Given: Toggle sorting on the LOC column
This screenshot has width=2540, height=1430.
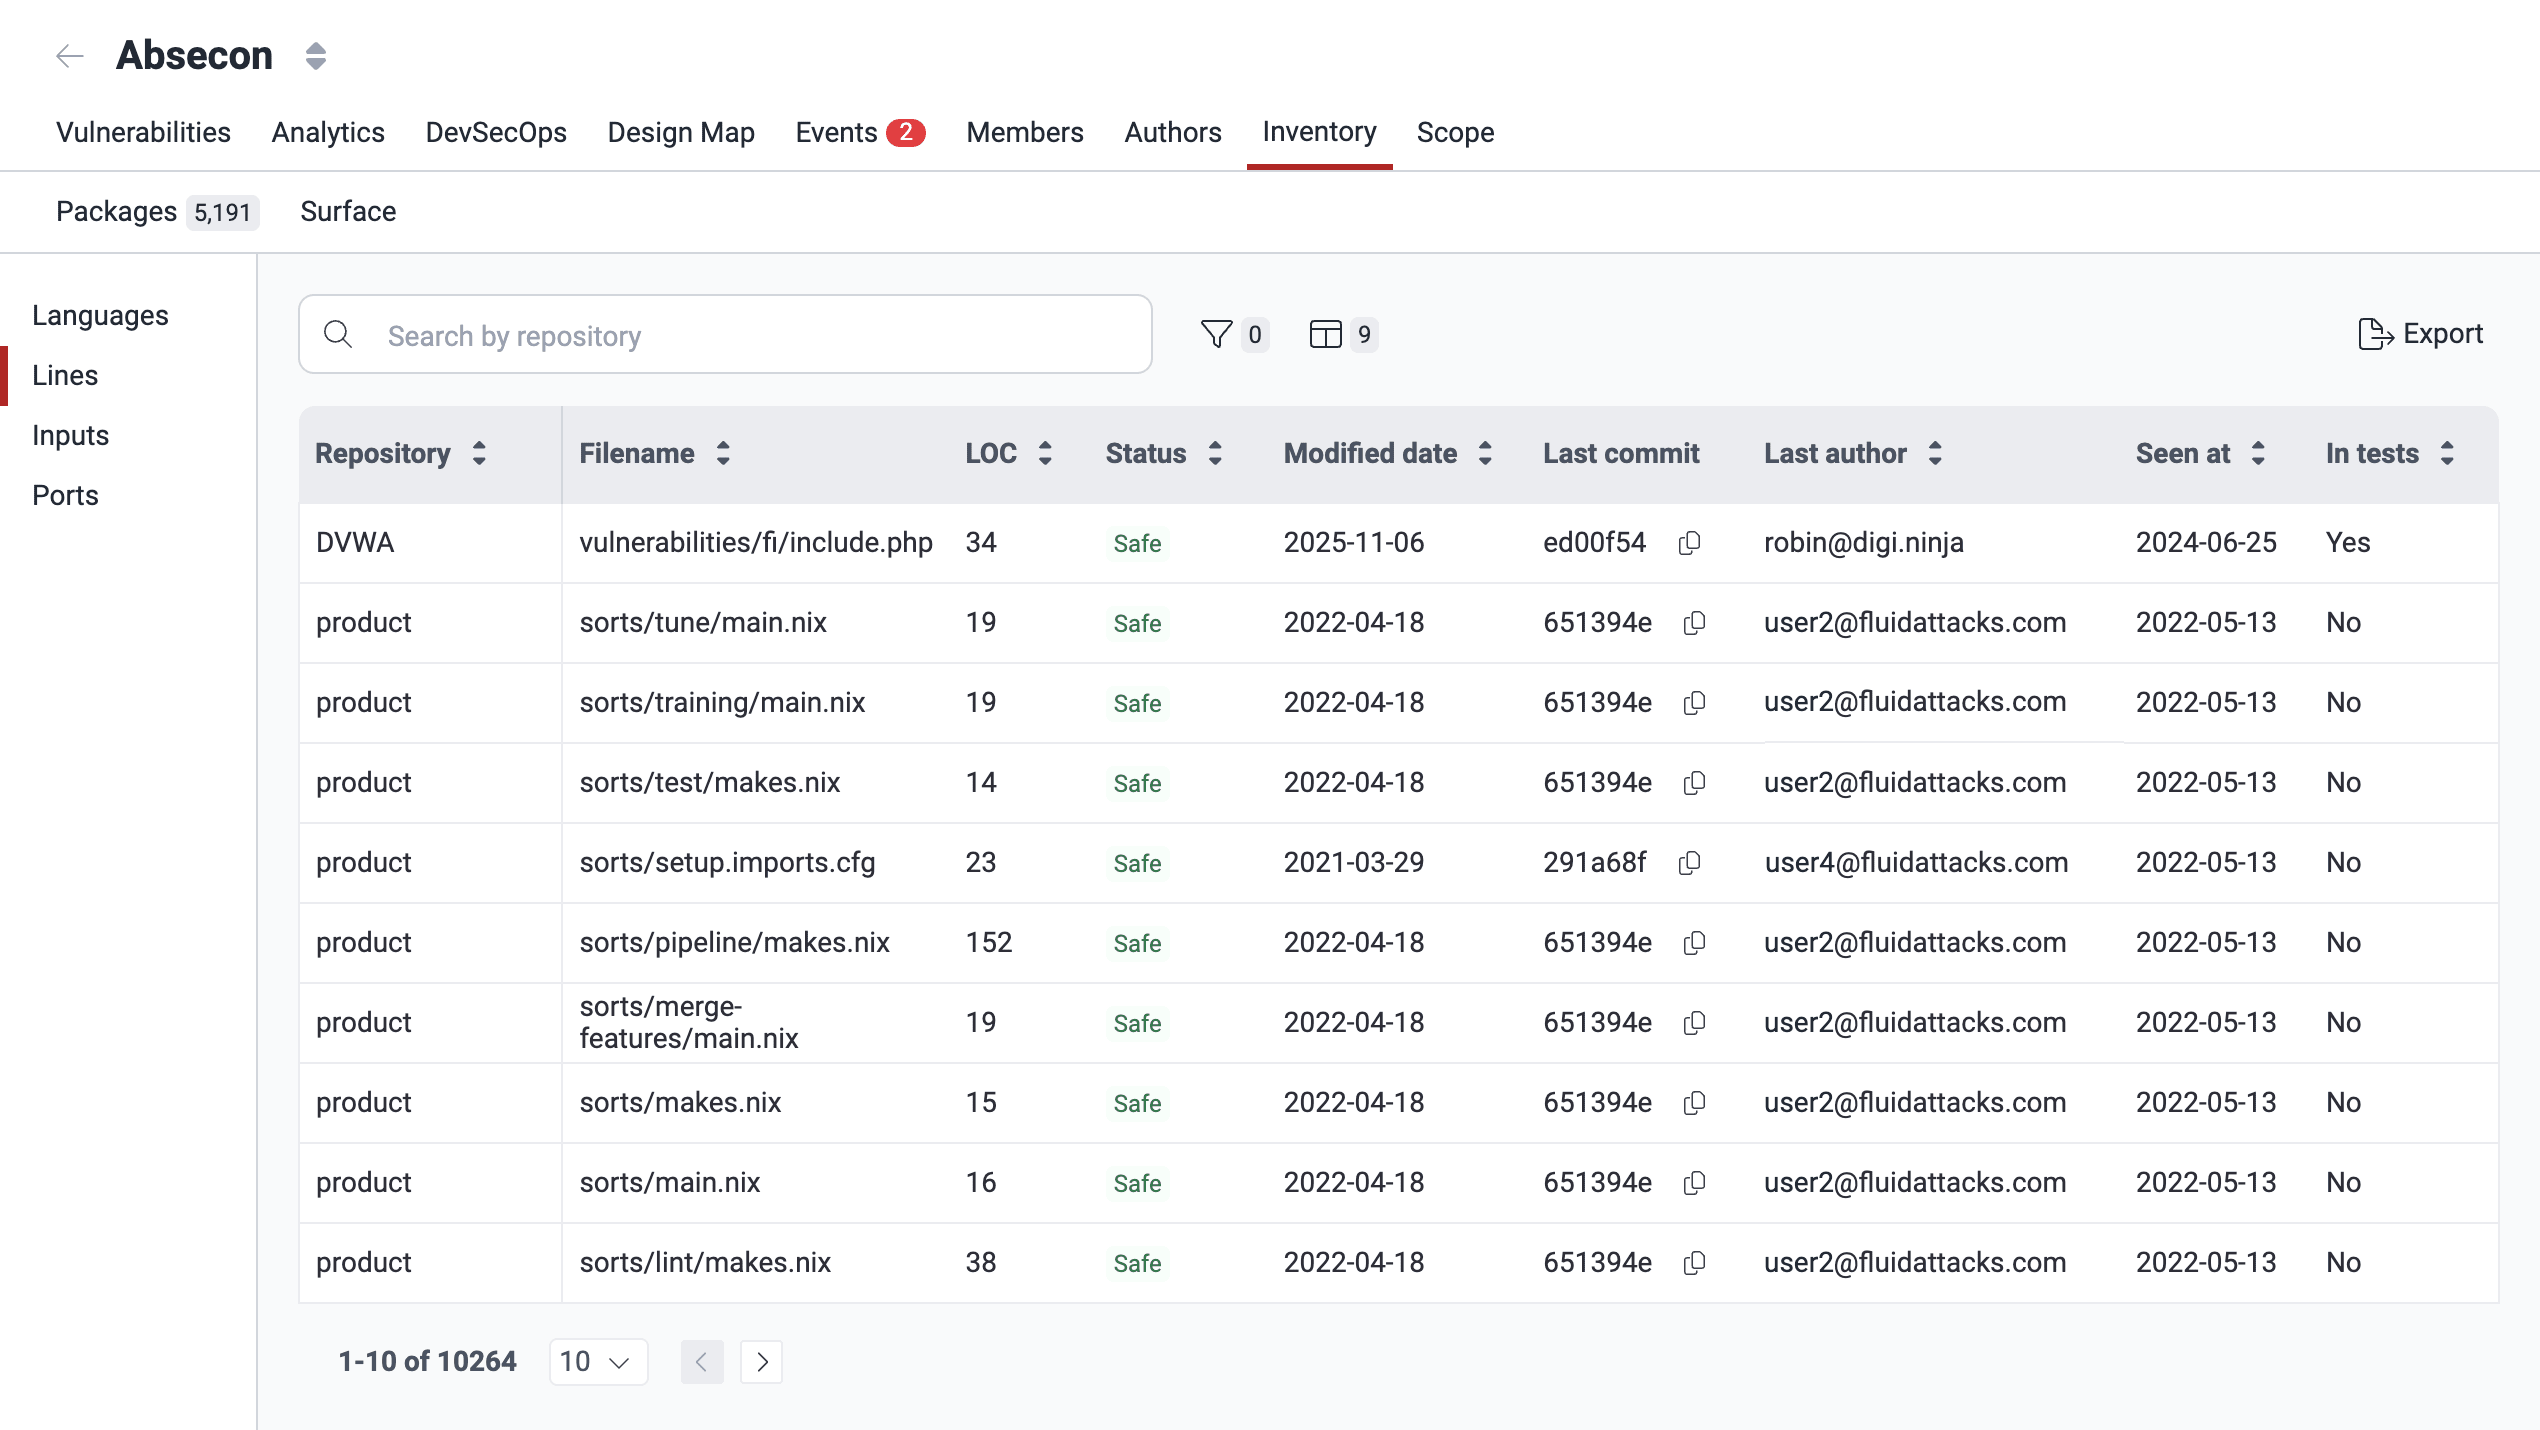Looking at the screenshot, I should click(1044, 453).
